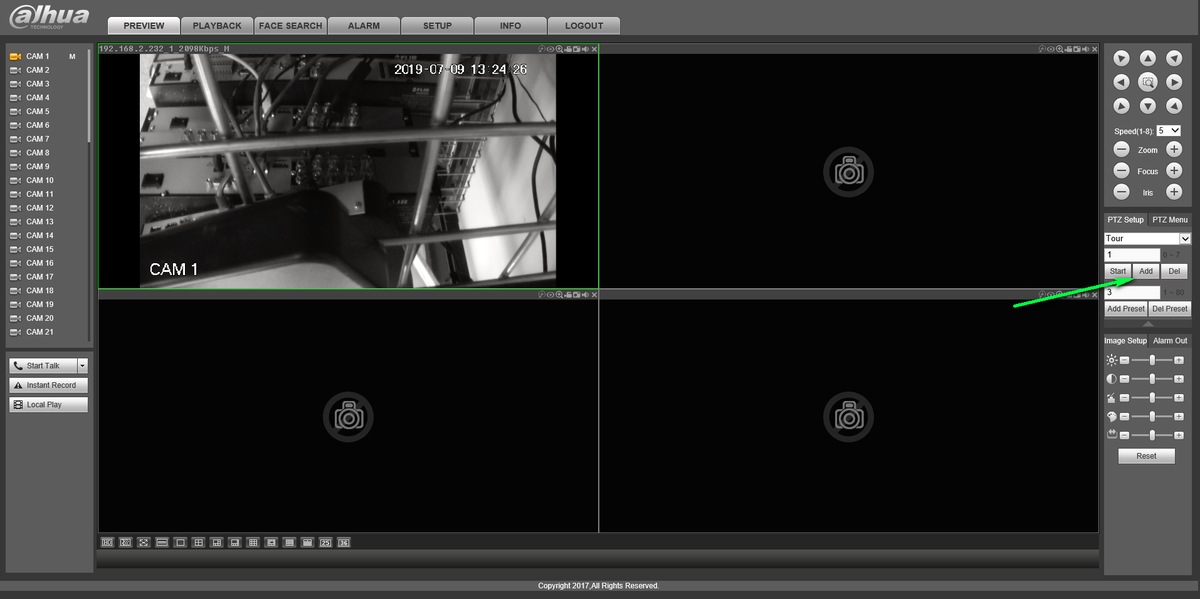1200x599 pixels.
Task: Click the PTZ left arrow button
Action: (x=1122, y=82)
